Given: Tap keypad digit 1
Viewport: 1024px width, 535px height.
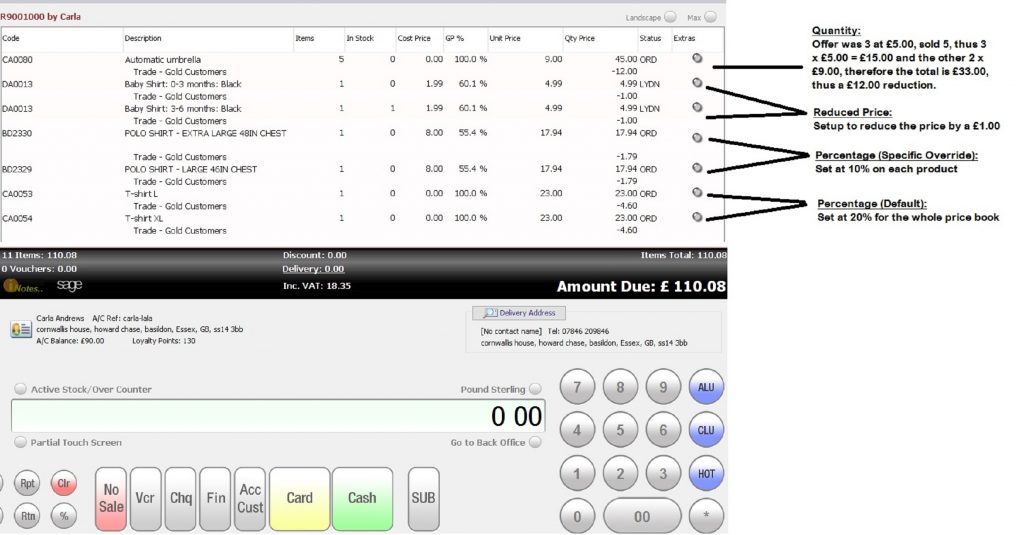Looking at the screenshot, I should [577, 474].
